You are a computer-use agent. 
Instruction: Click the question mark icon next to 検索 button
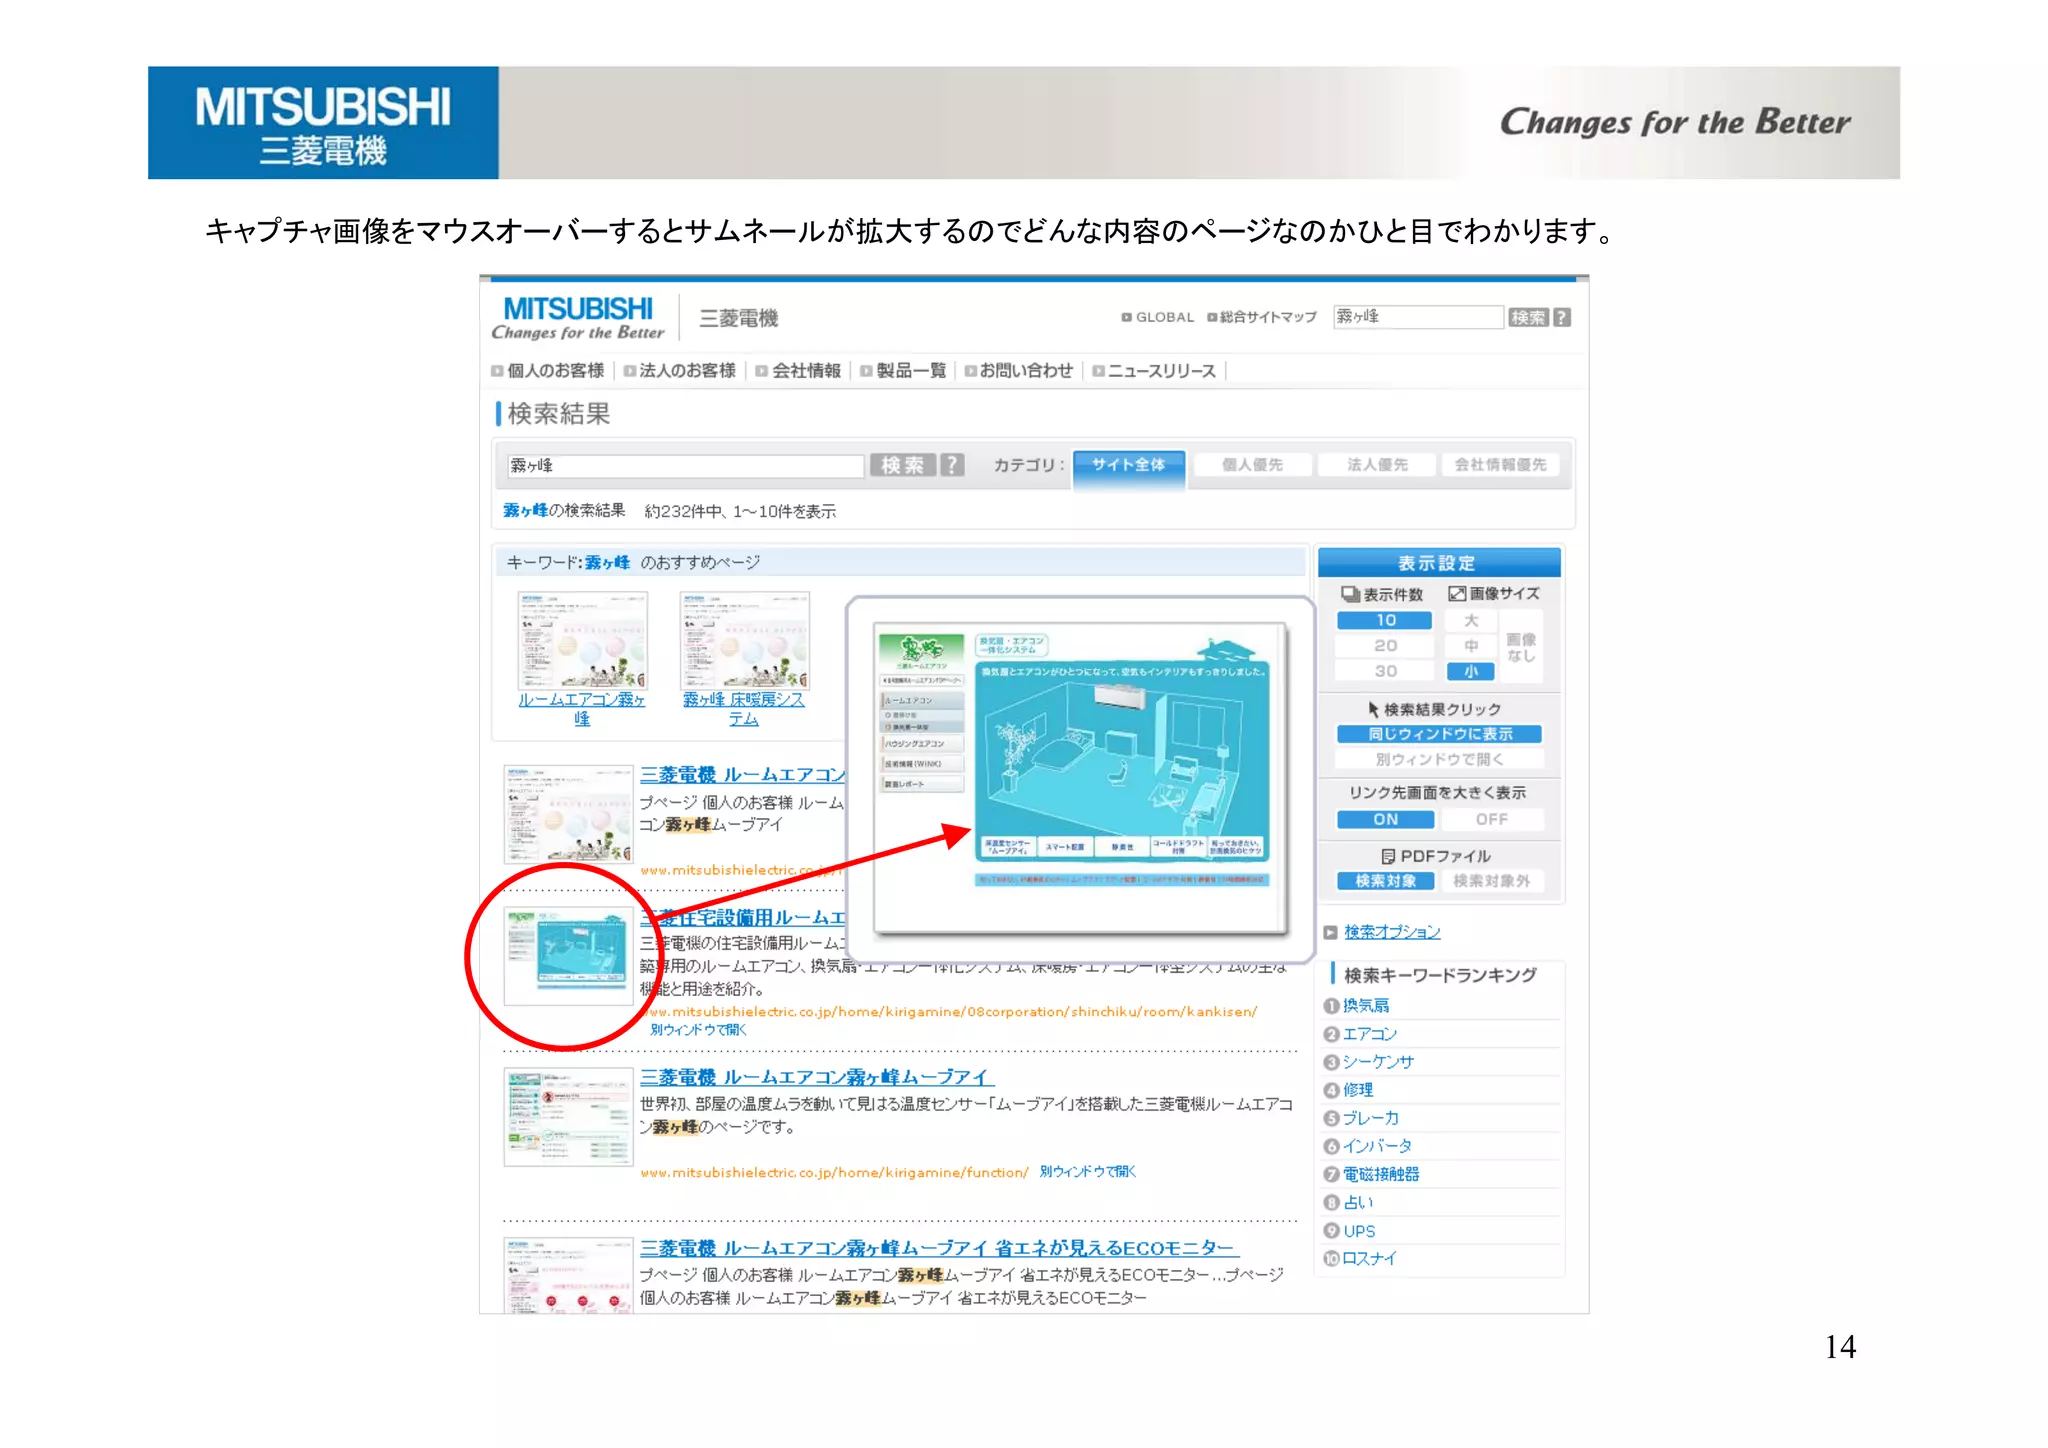(x=952, y=465)
